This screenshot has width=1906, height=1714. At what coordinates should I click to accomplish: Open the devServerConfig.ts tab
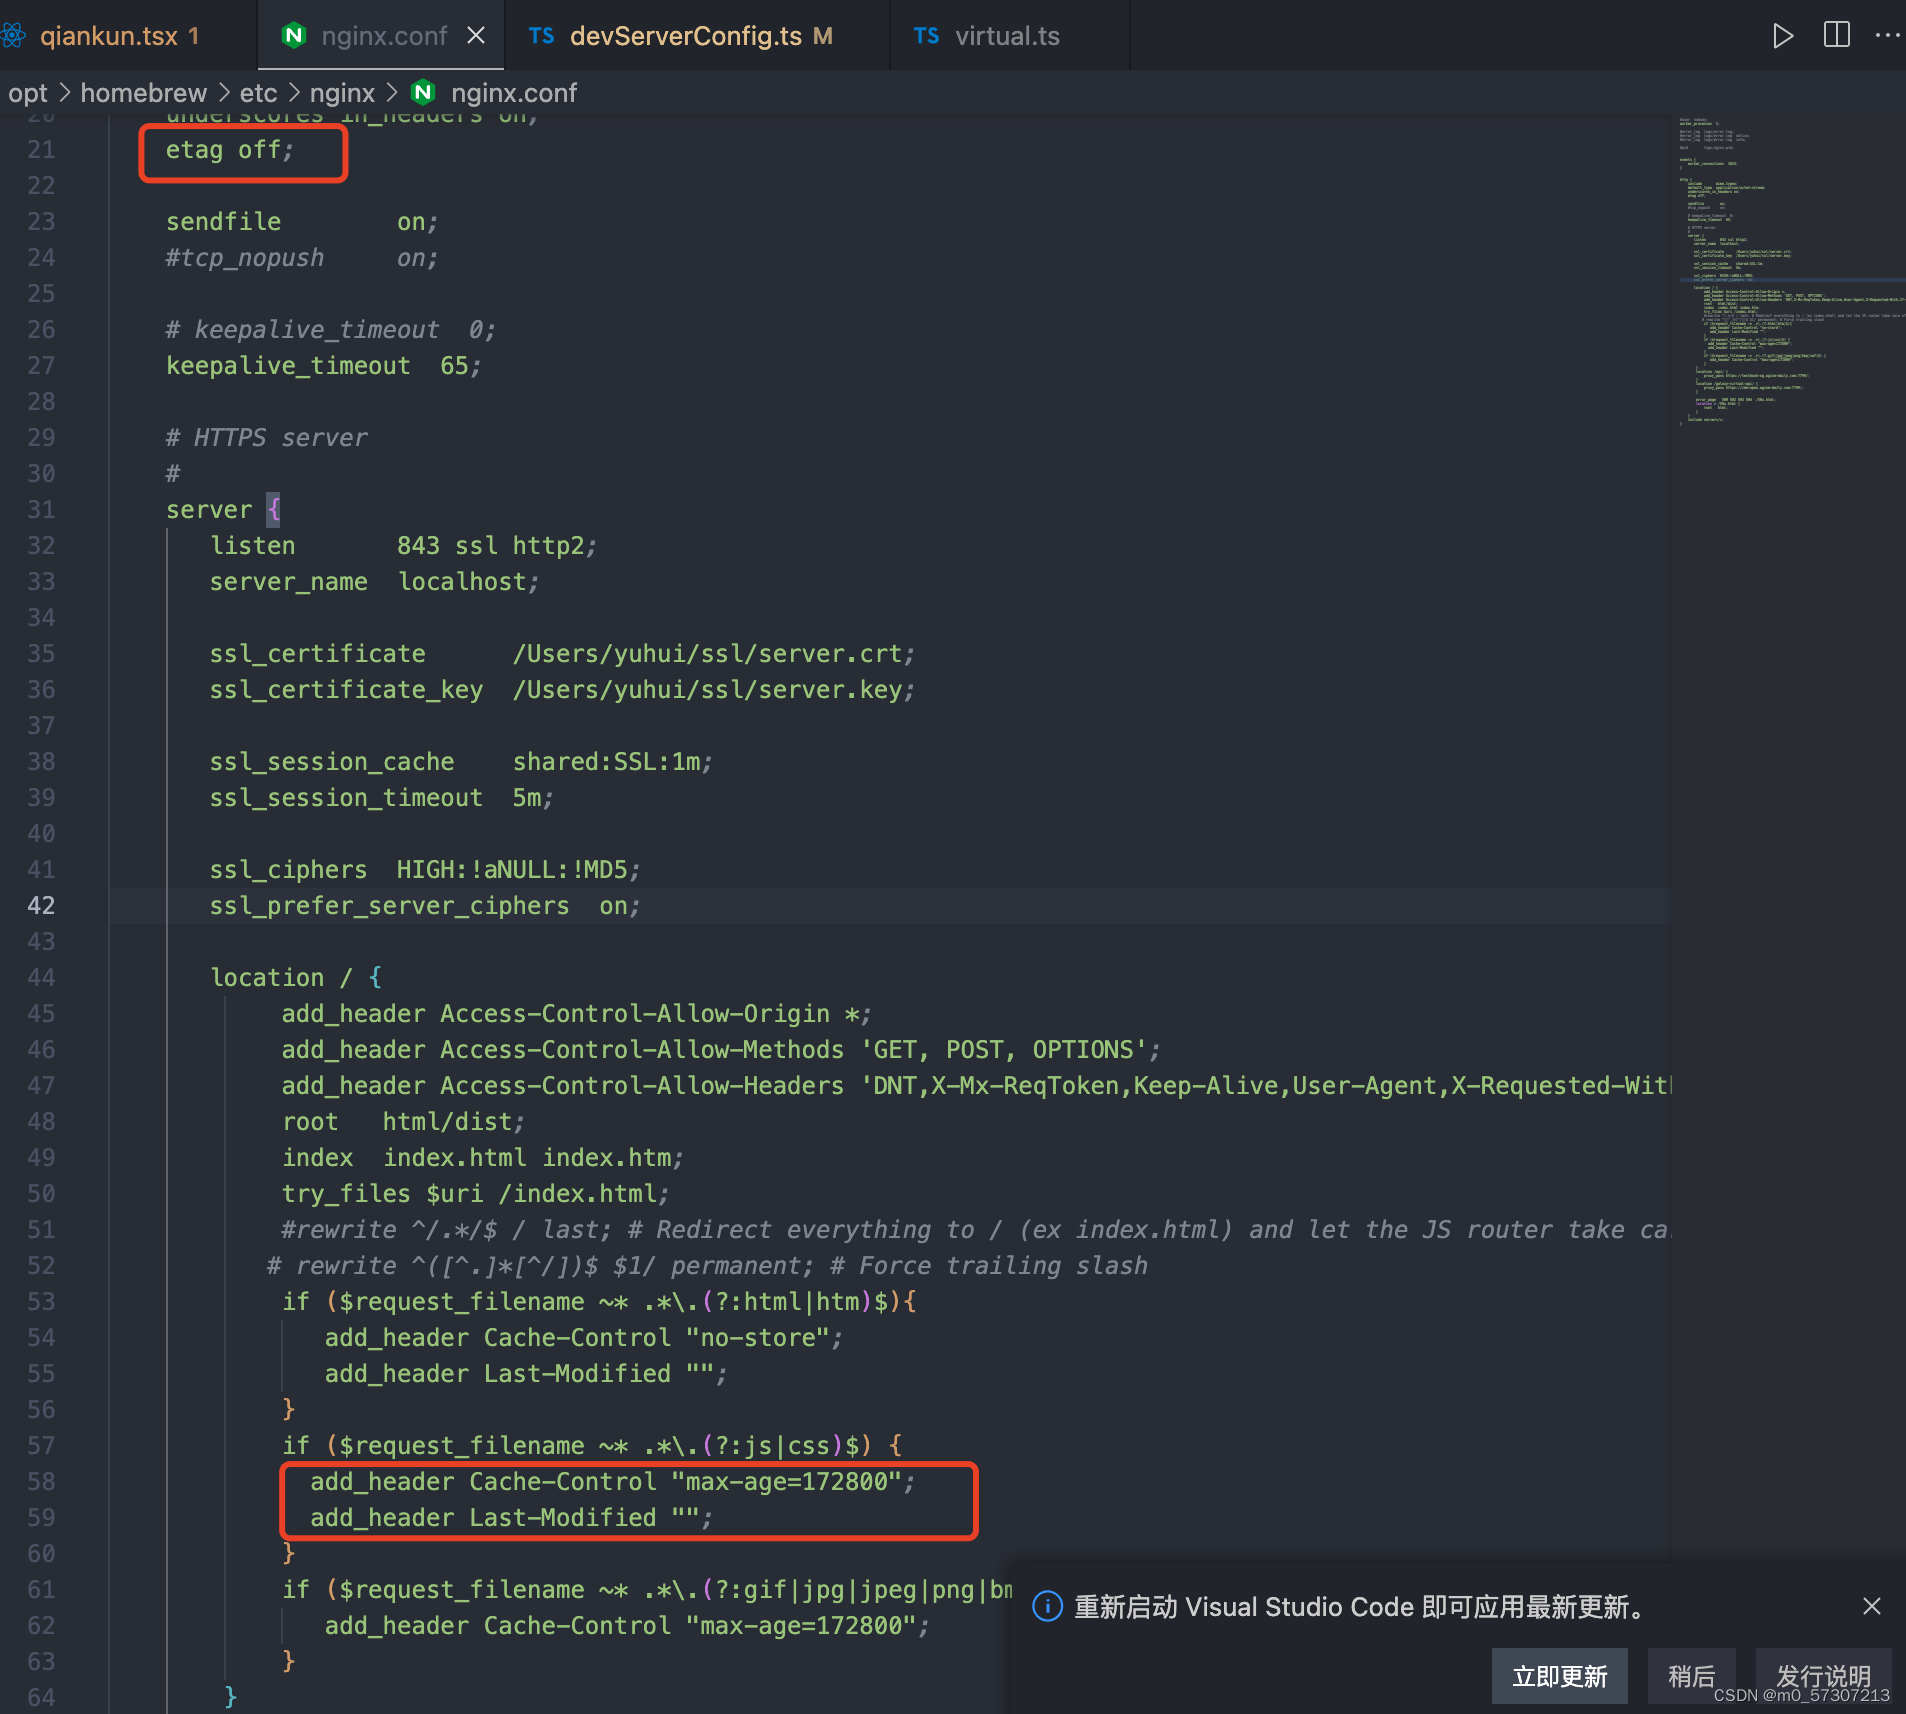698,36
